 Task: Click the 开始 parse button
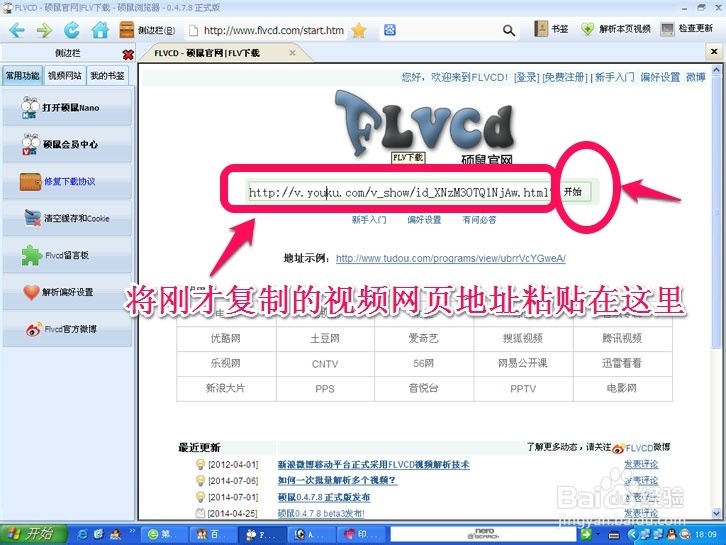click(x=573, y=192)
